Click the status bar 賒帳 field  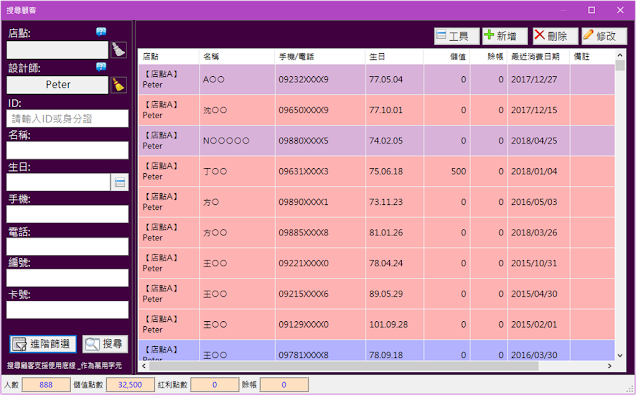(x=284, y=385)
